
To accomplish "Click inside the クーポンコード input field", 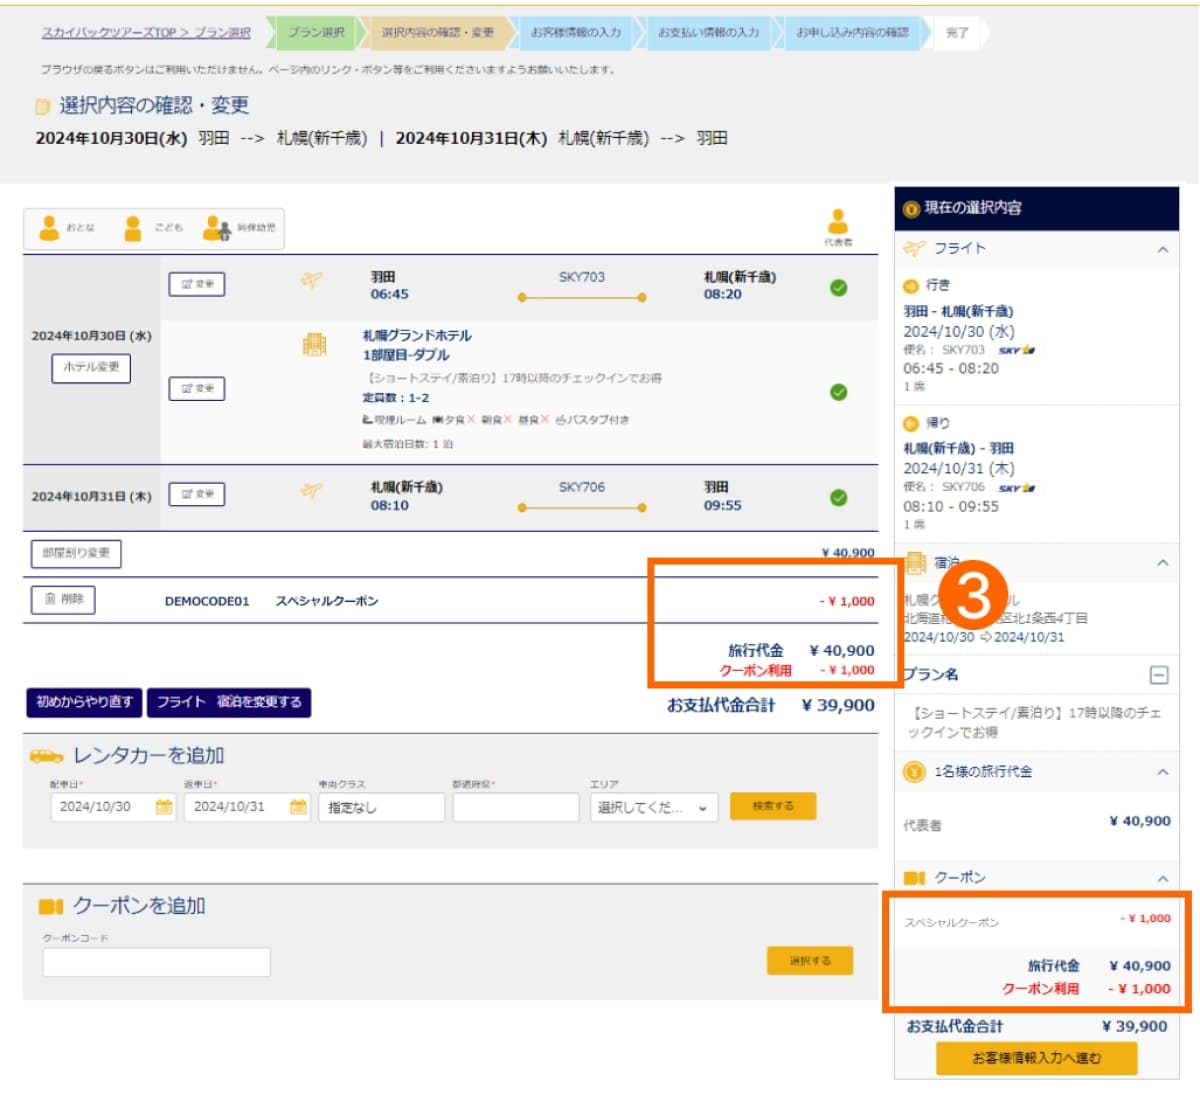I will 155,961.
